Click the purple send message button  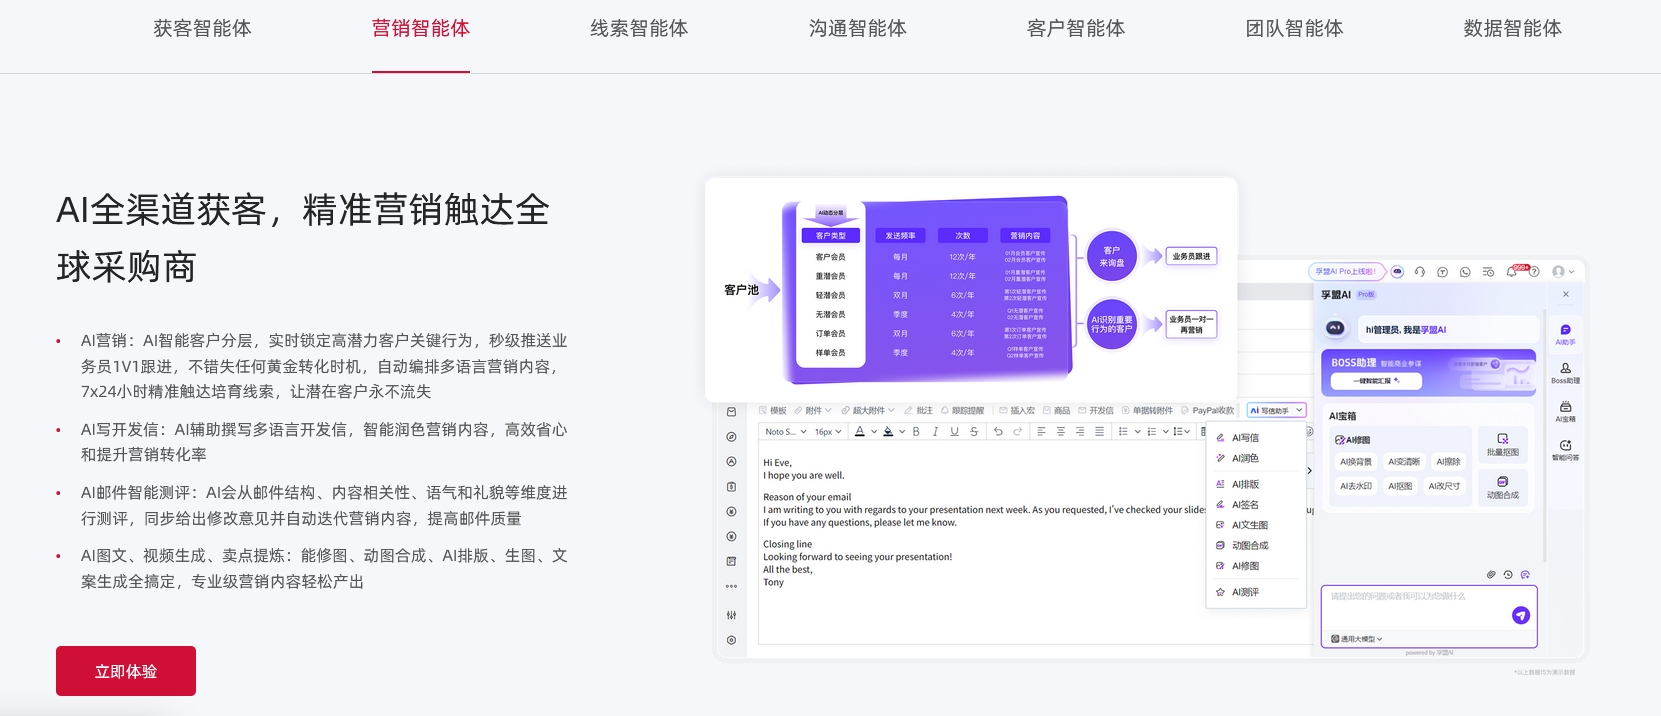[x=1520, y=615]
